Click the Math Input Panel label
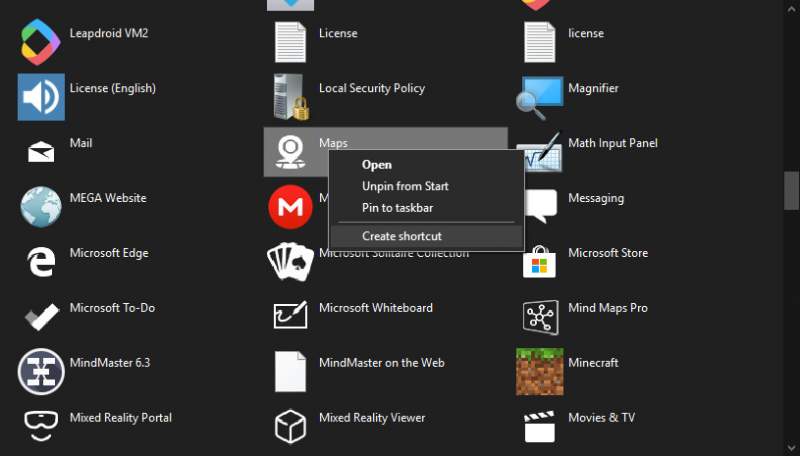The image size is (800, 456). click(x=613, y=143)
